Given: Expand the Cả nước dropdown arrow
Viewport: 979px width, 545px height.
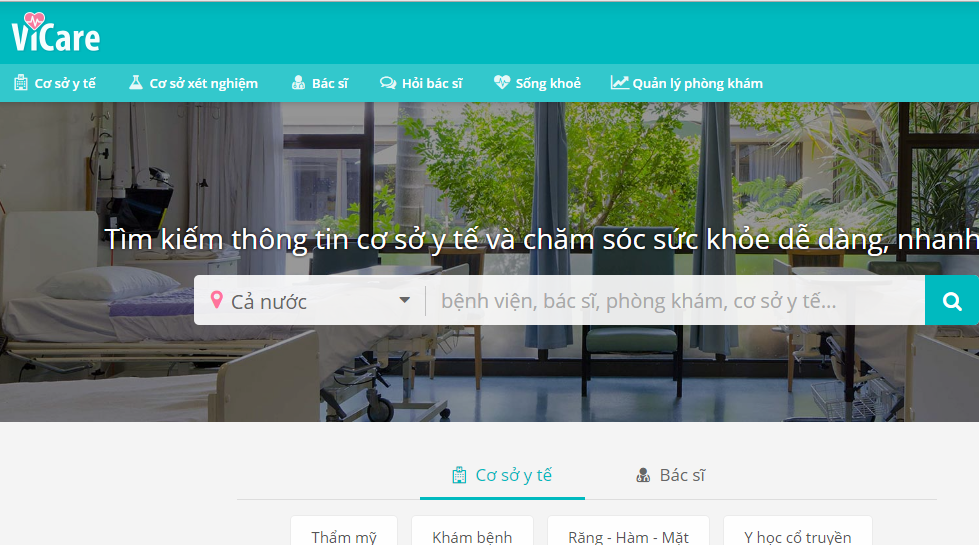Looking at the screenshot, I should (405, 300).
